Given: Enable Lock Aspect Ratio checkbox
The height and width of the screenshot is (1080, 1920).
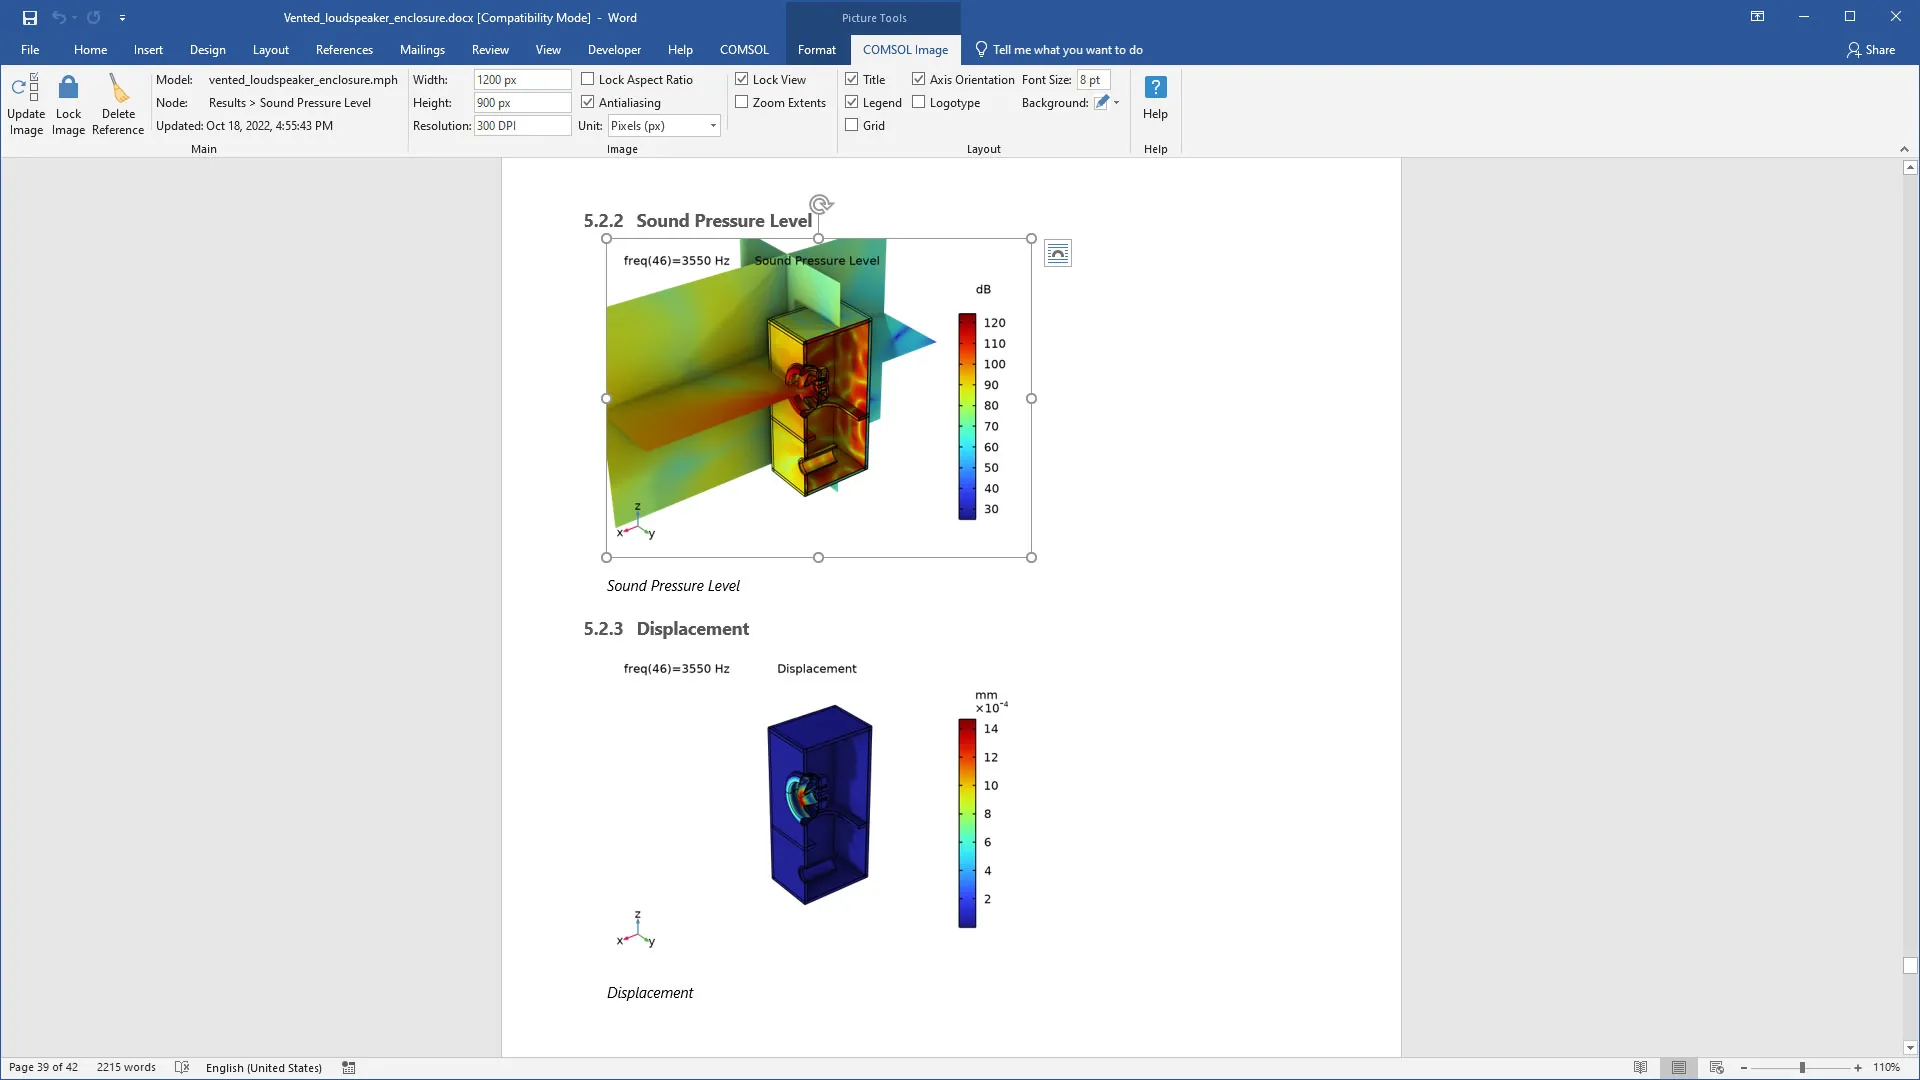Looking at the screenshot, I should [588, 79].
